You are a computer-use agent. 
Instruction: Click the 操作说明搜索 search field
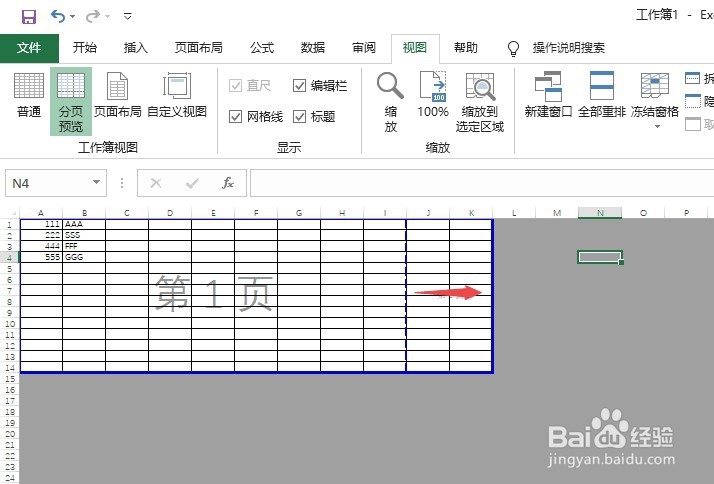pos(569,47)
